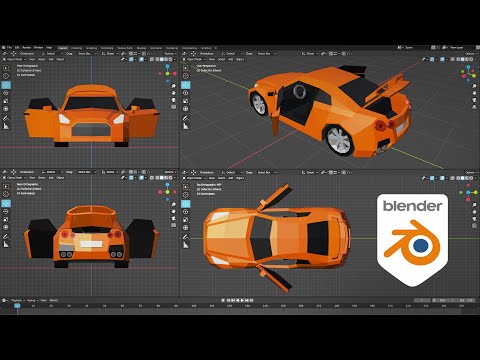Open Marker menu in the timeline
The width and height of the screenshot is (480, 360).
(x=54, y=300)
